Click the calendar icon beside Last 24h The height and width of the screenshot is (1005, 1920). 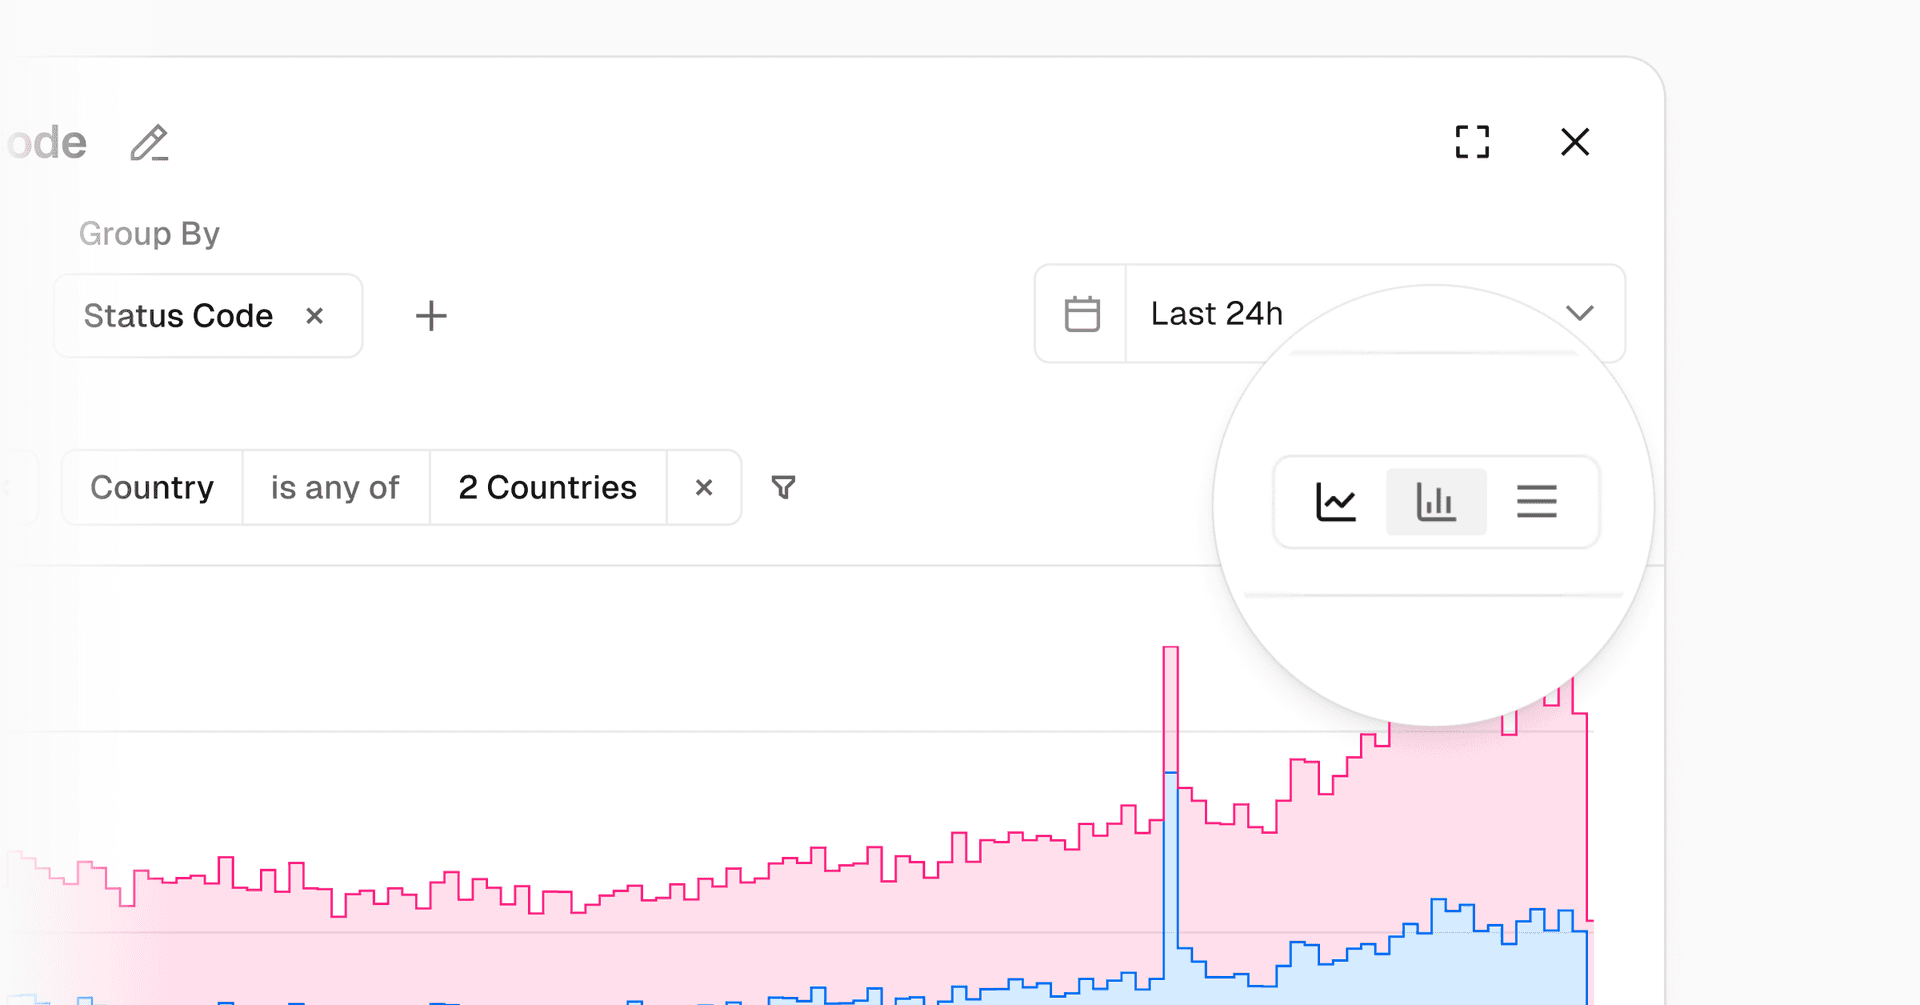1082,314
